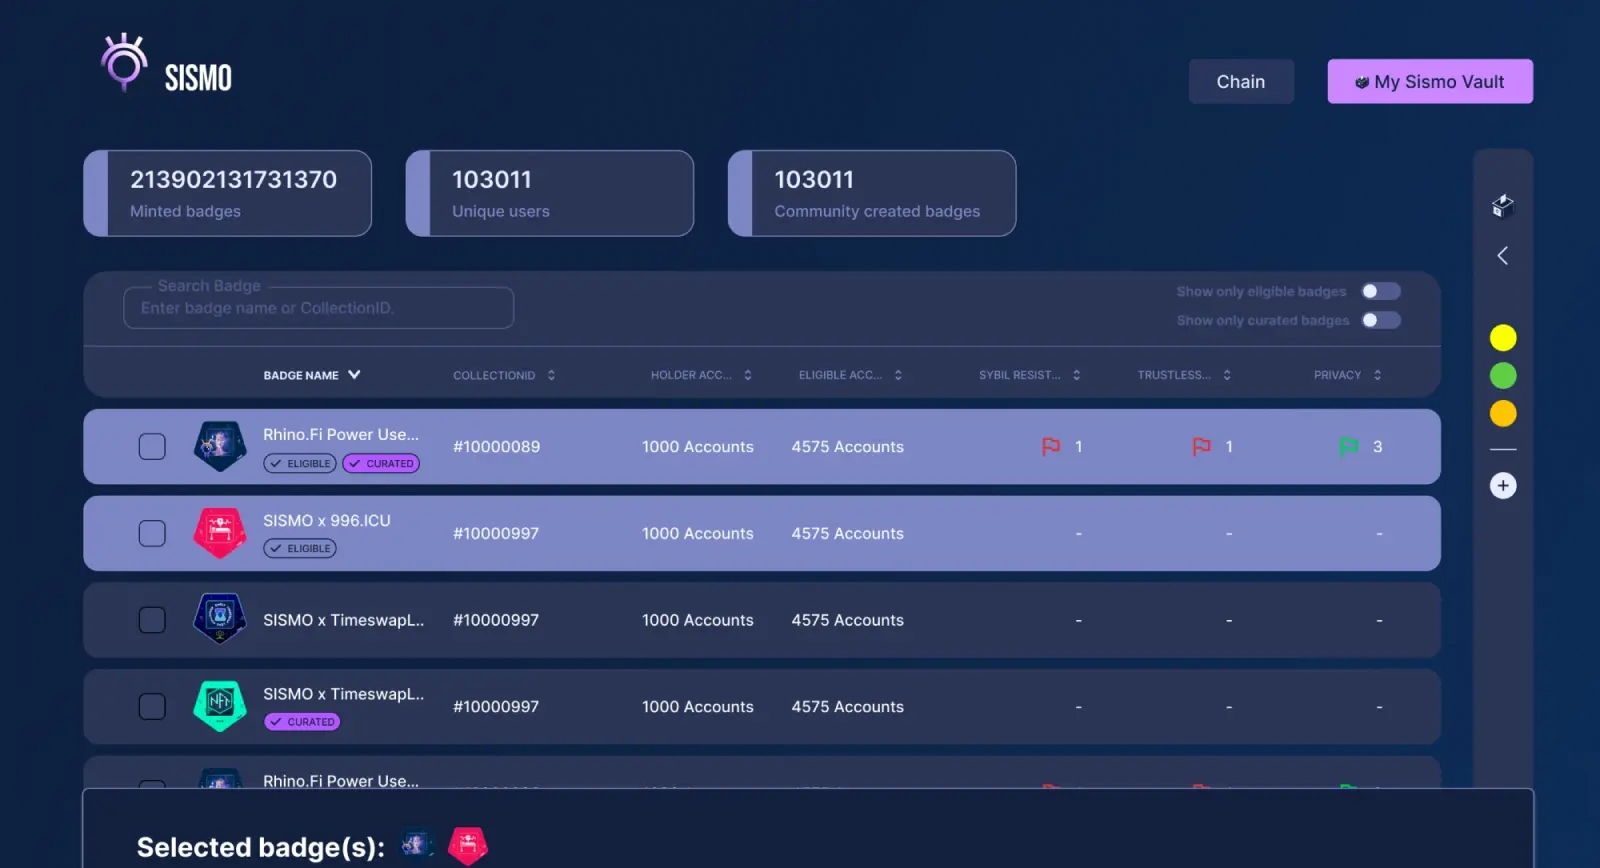Select the green color dot in sidebar
Viewport: 1600px width, 868px height.
[x=1503, y=376]
